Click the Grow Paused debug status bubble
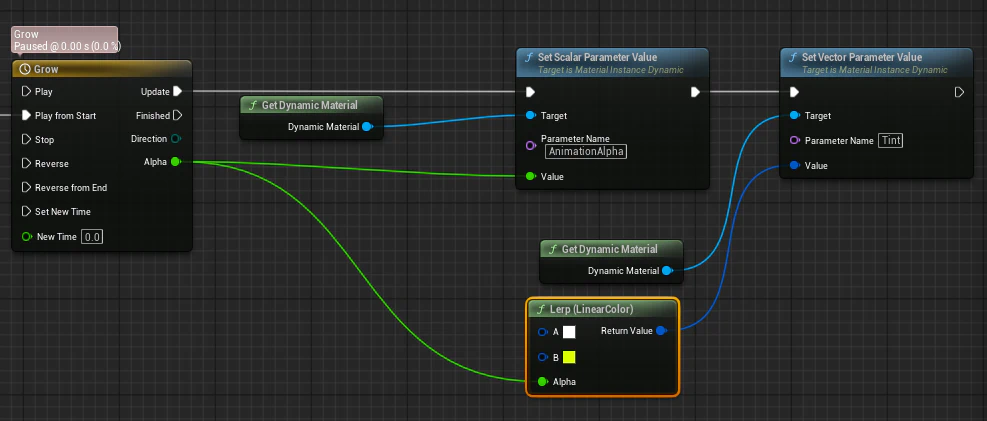987x421 pixels. point(65,40)
